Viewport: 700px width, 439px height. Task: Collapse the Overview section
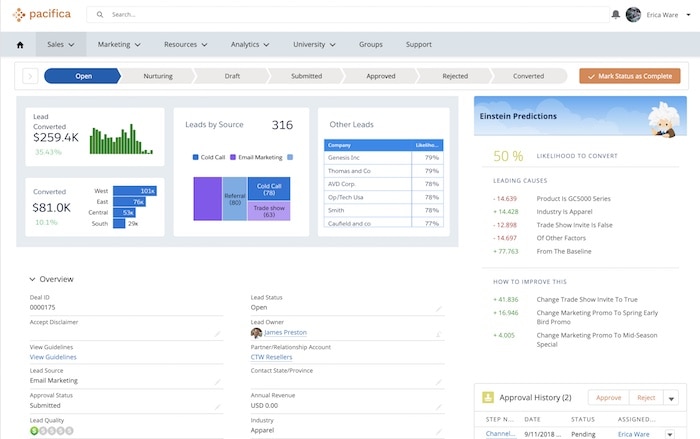32,280
